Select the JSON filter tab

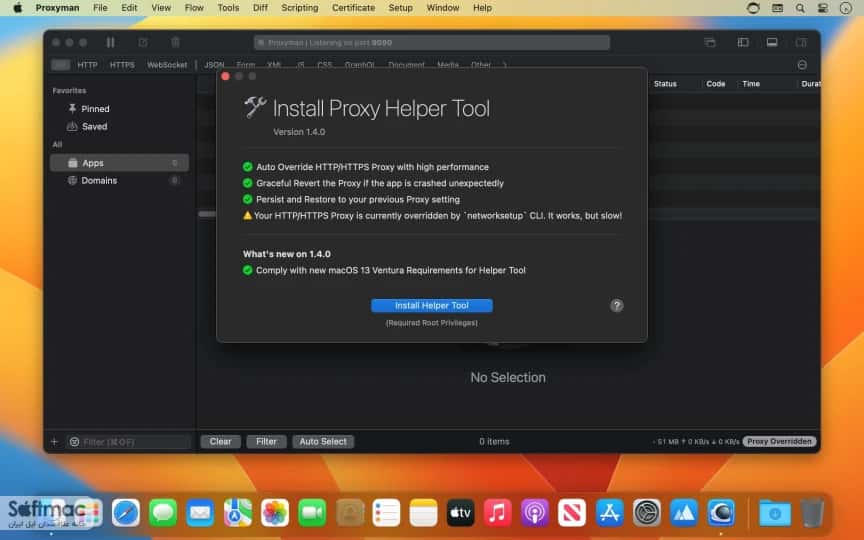214,65
